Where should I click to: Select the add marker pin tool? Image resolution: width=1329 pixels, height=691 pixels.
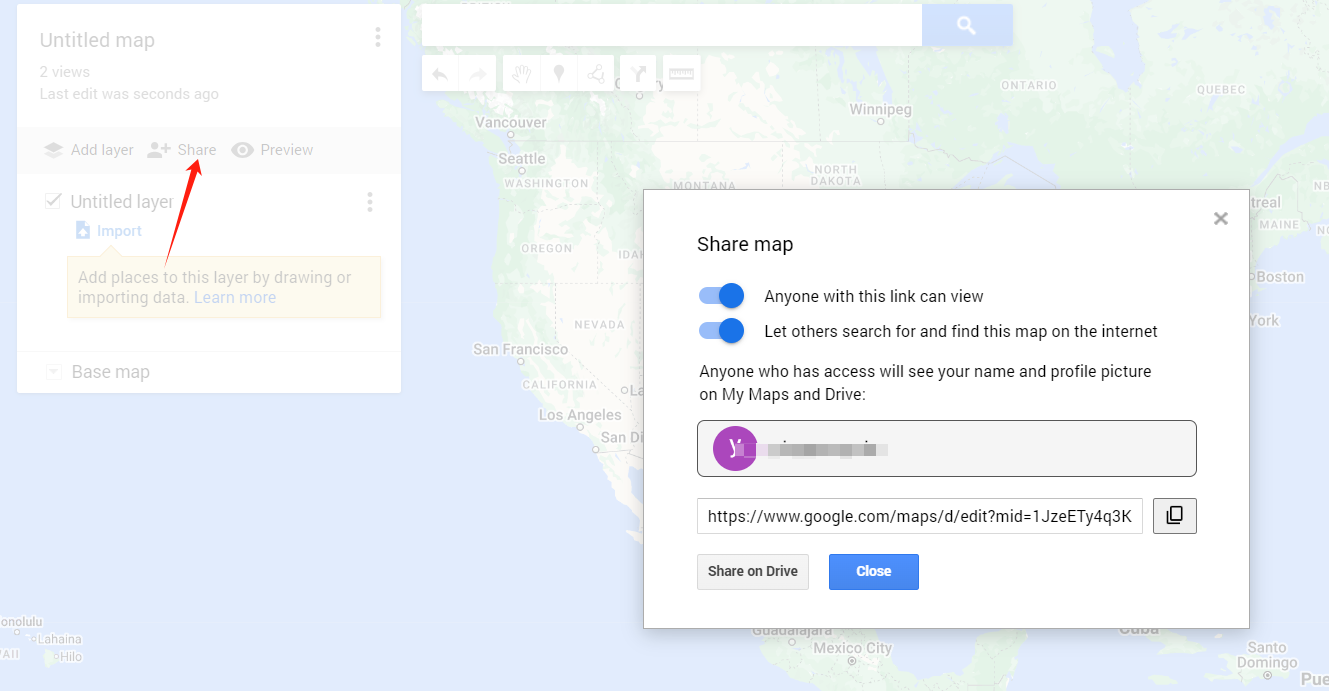pyautogui.click(x=559, y=74)
